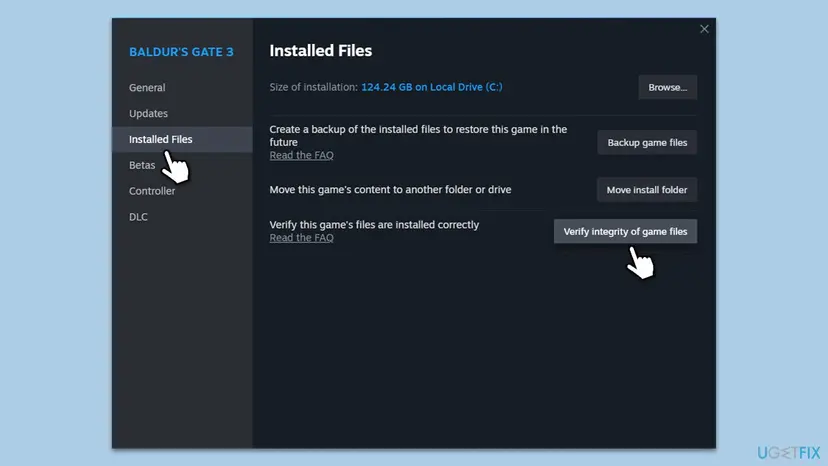Screen dimensions: 828x466
Task: Click the Browse... button
Action: pyautogui.click(x=667, y=87)
